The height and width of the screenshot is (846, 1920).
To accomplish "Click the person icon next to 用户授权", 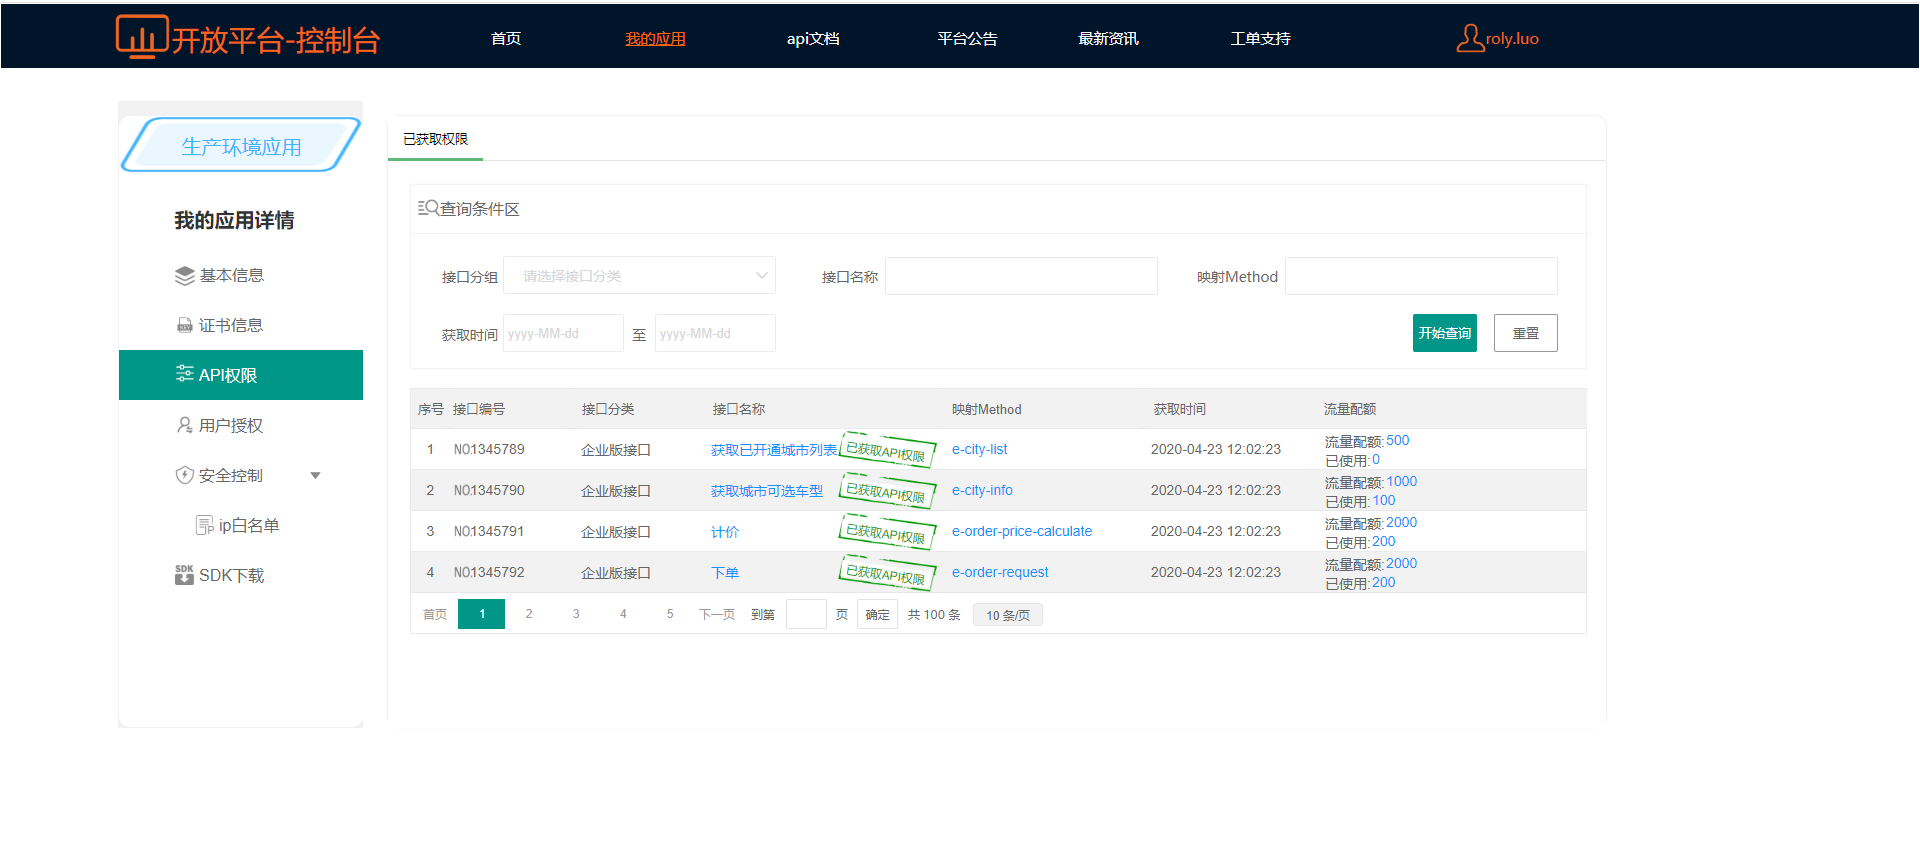I will (185, 425).
